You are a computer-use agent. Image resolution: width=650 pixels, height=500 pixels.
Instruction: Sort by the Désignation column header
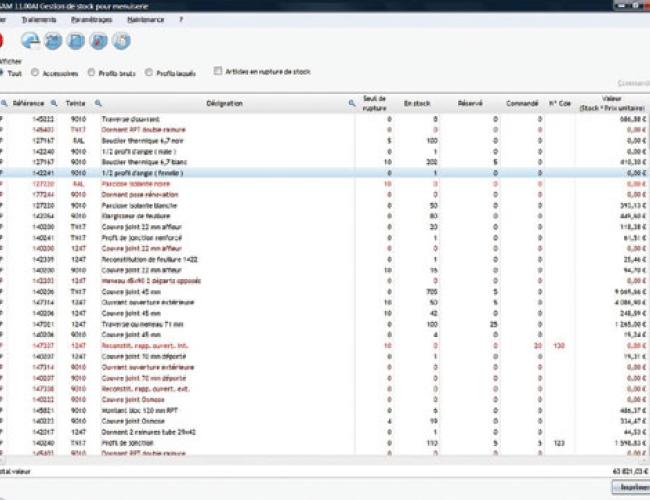(x=224, y=103)
